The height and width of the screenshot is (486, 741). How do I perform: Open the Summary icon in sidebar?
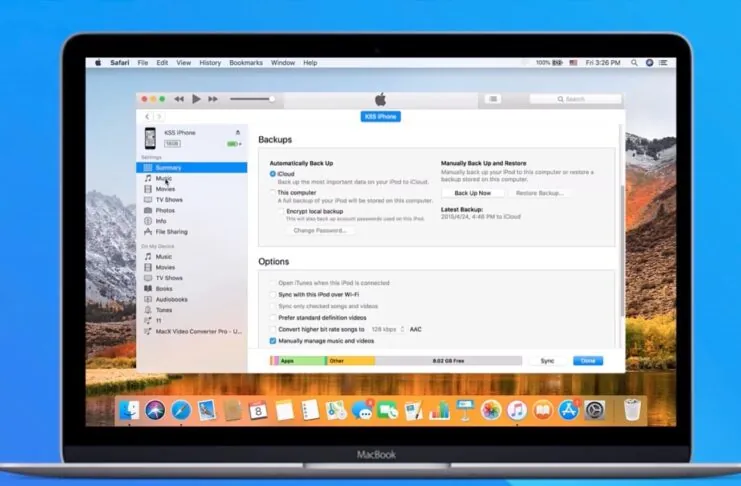(x=148, y=168)
